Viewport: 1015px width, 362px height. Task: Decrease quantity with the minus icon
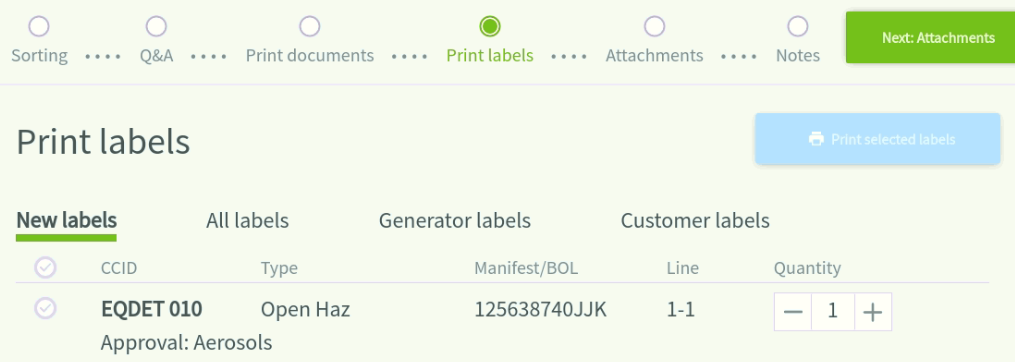pyautogui.click(x=792, y=312)
